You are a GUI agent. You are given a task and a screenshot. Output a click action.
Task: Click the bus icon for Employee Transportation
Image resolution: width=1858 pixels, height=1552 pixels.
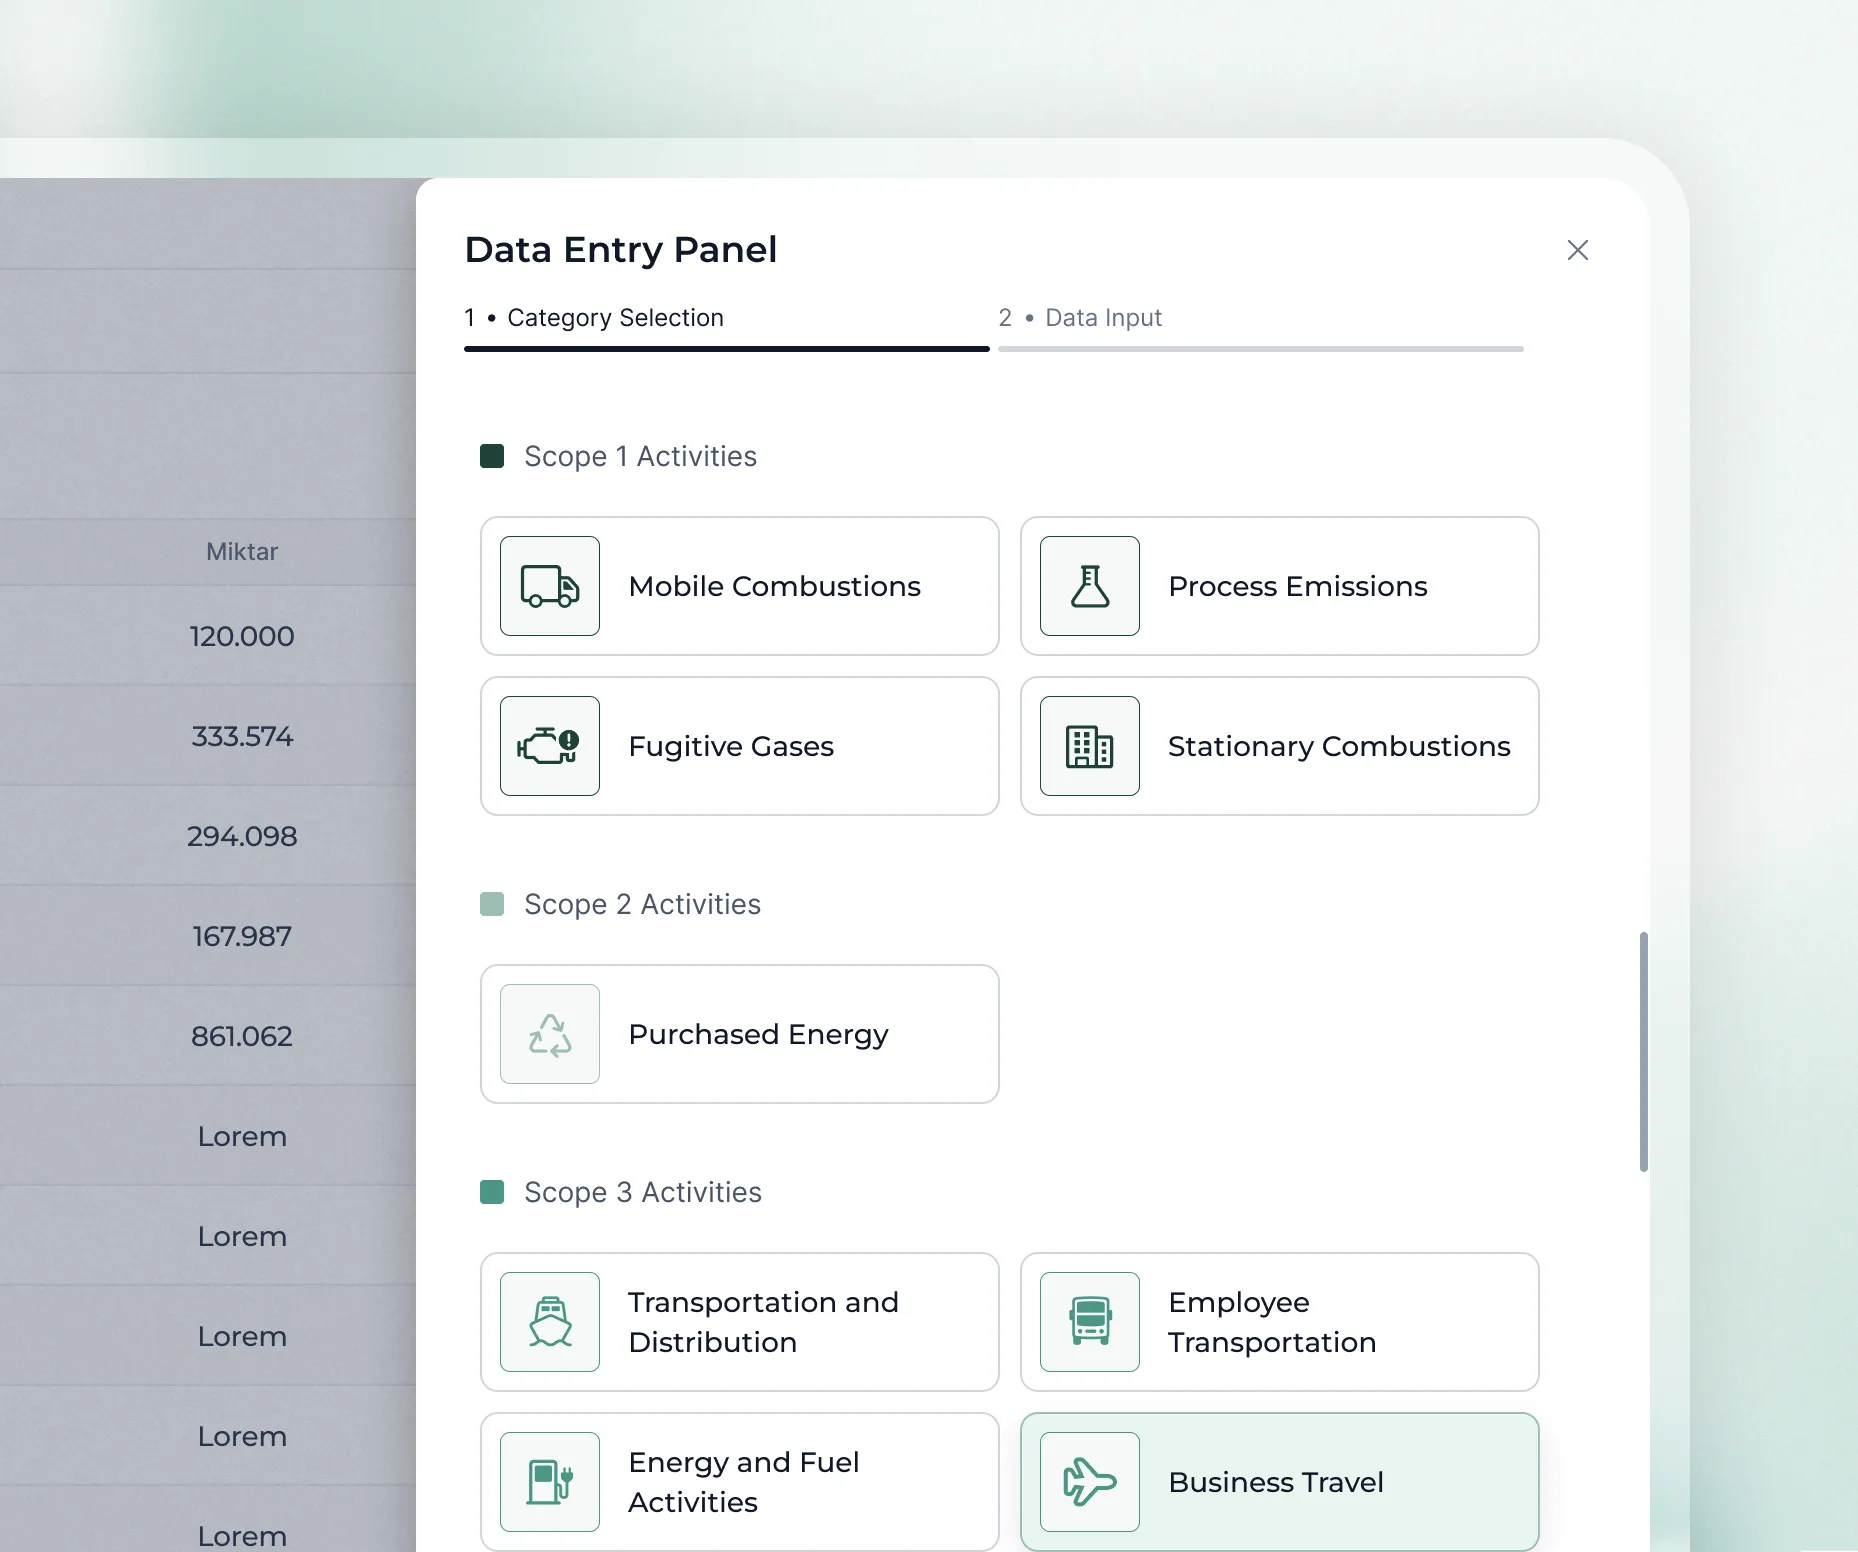1090,1322
